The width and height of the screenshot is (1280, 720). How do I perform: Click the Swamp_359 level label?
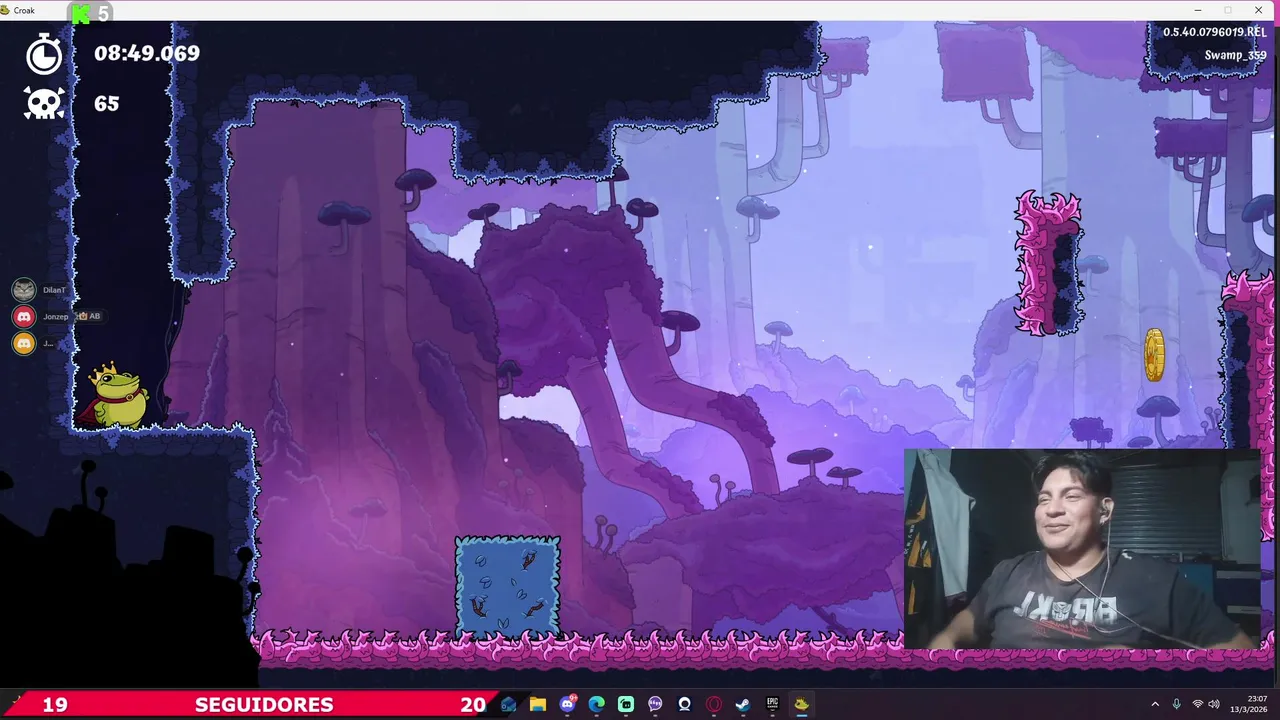(x=1236, y=56)
